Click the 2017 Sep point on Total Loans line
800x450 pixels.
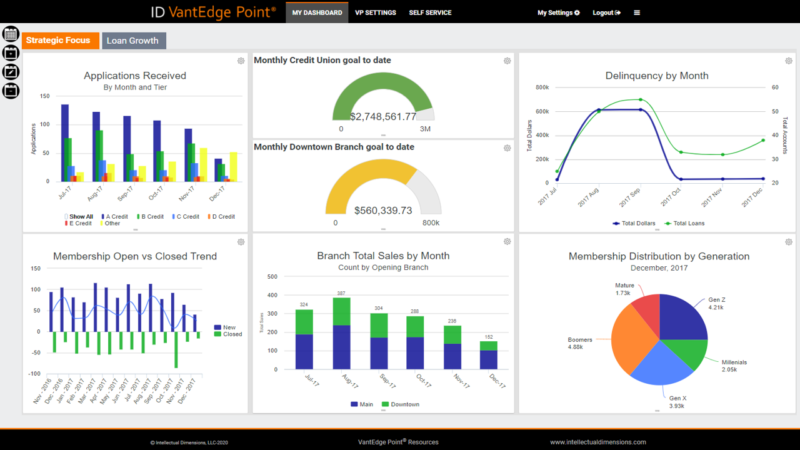coord(641,99)
